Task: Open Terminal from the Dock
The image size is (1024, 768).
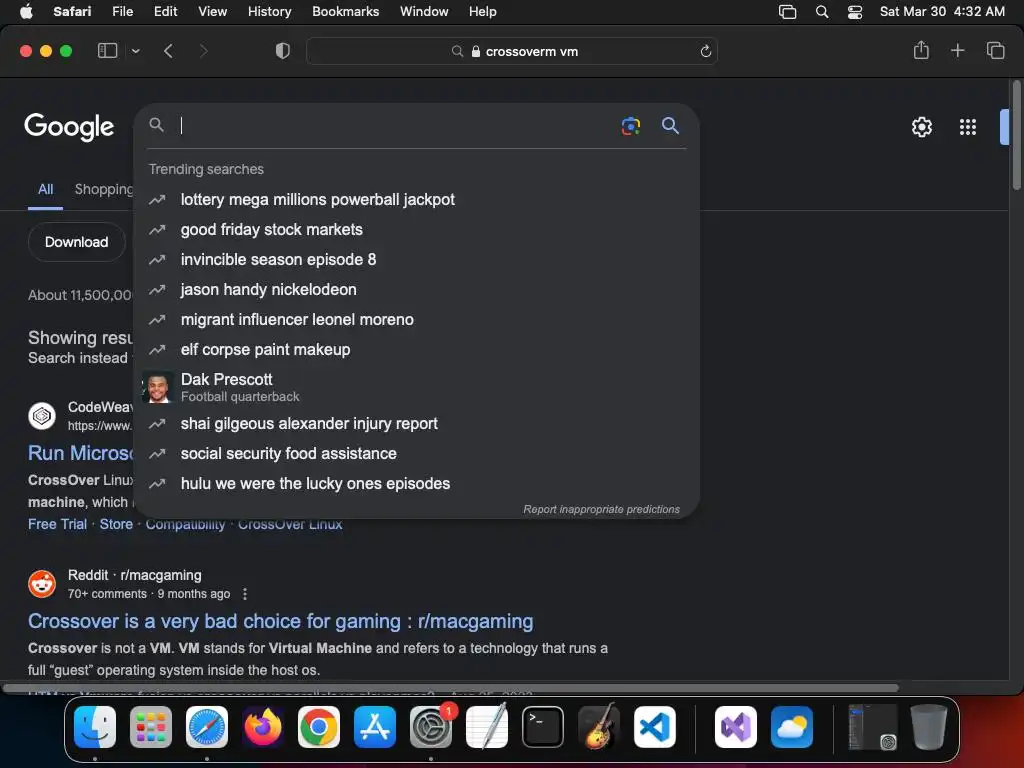Action: (x=543, y=727)
